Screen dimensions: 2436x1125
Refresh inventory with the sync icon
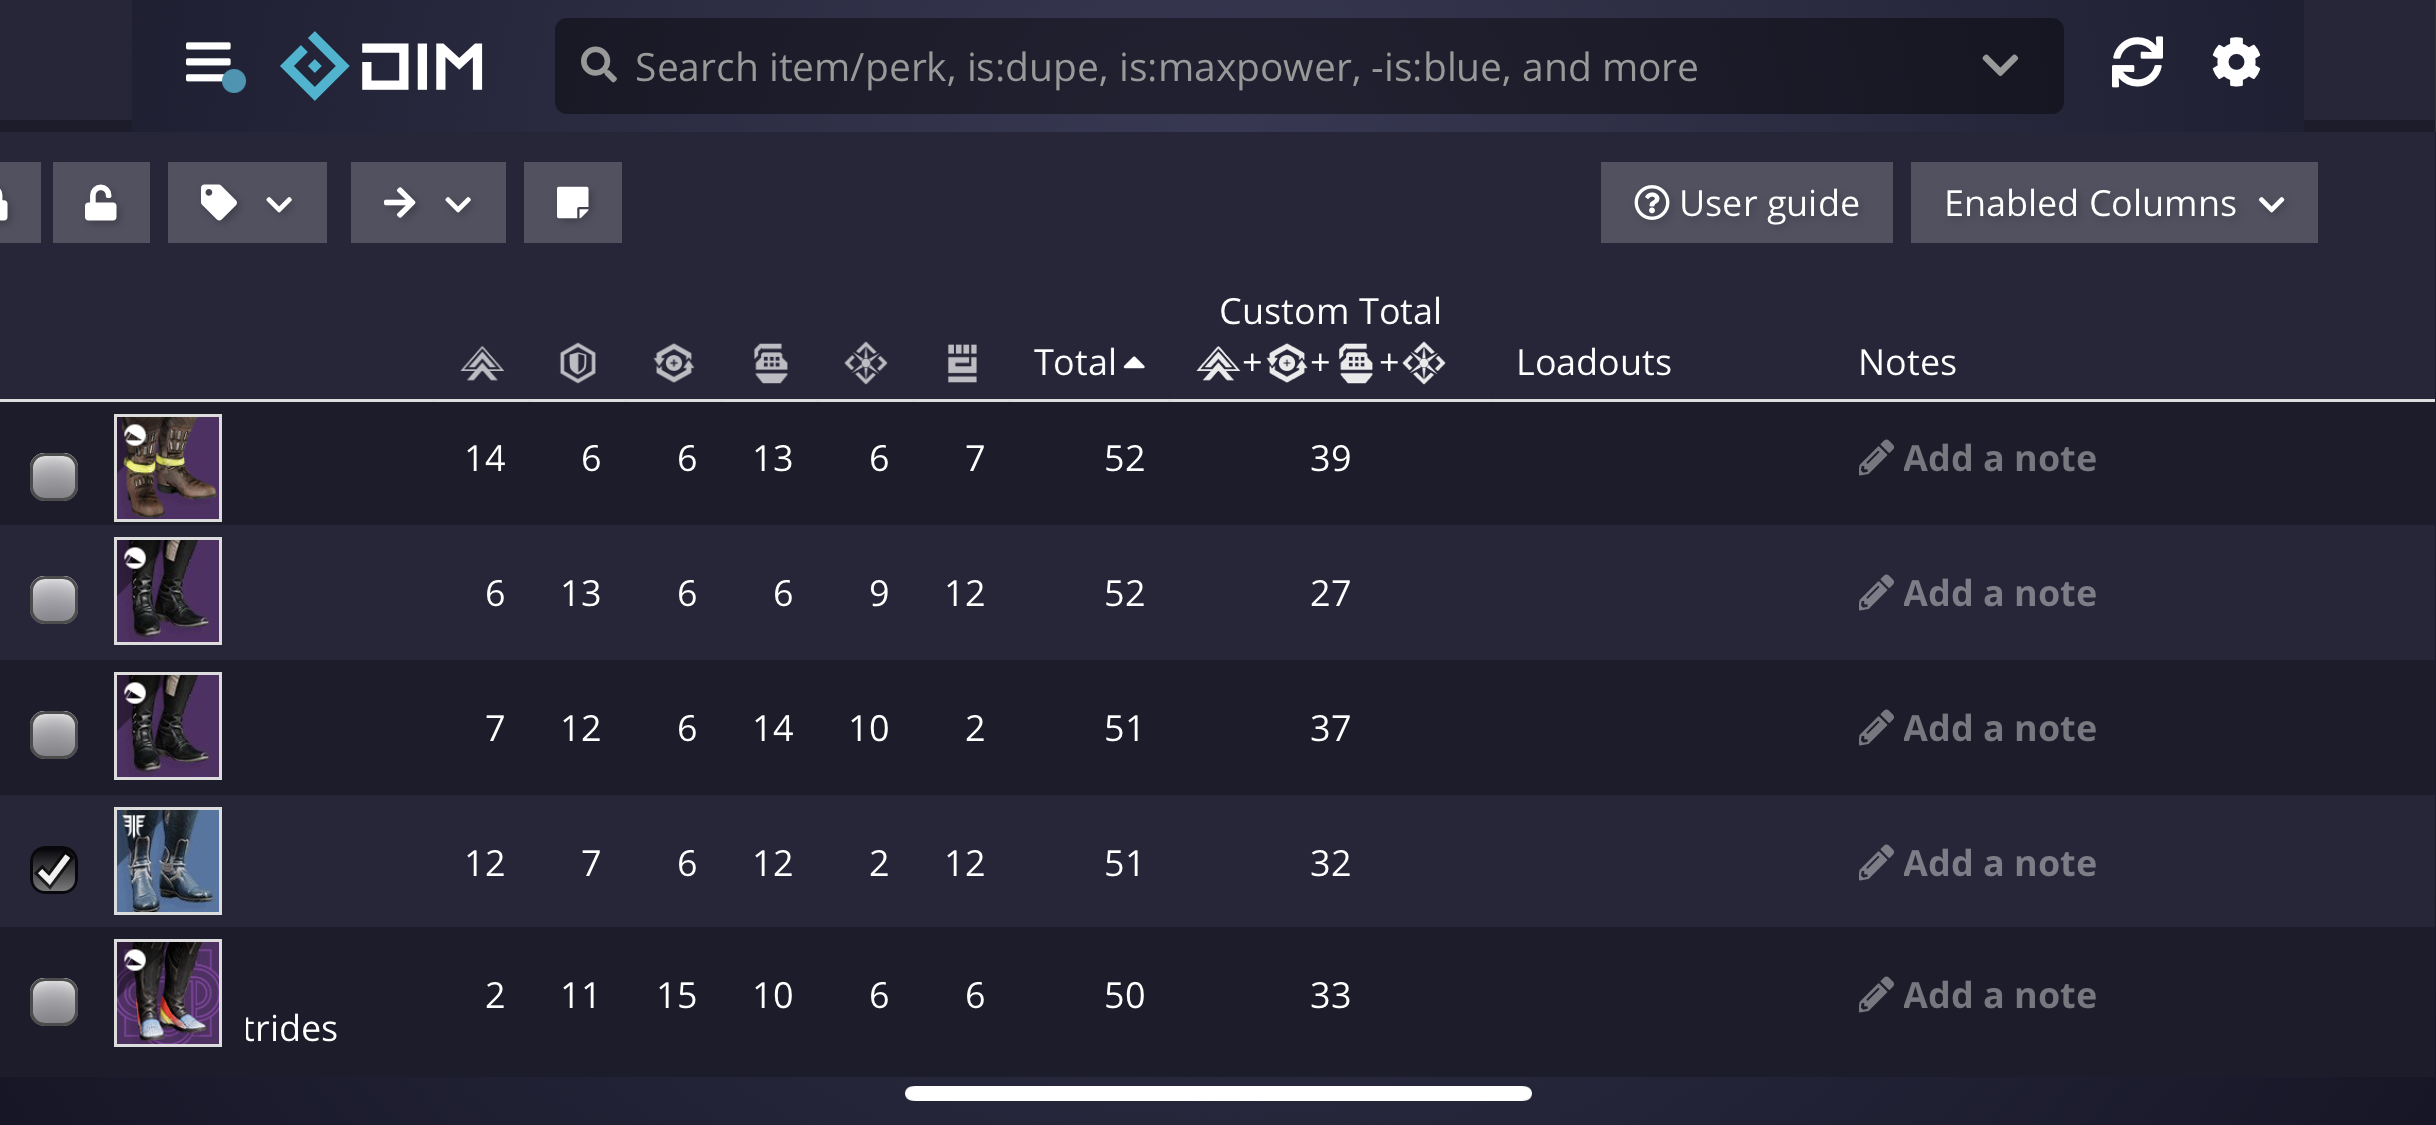[x=2138, y=63]
